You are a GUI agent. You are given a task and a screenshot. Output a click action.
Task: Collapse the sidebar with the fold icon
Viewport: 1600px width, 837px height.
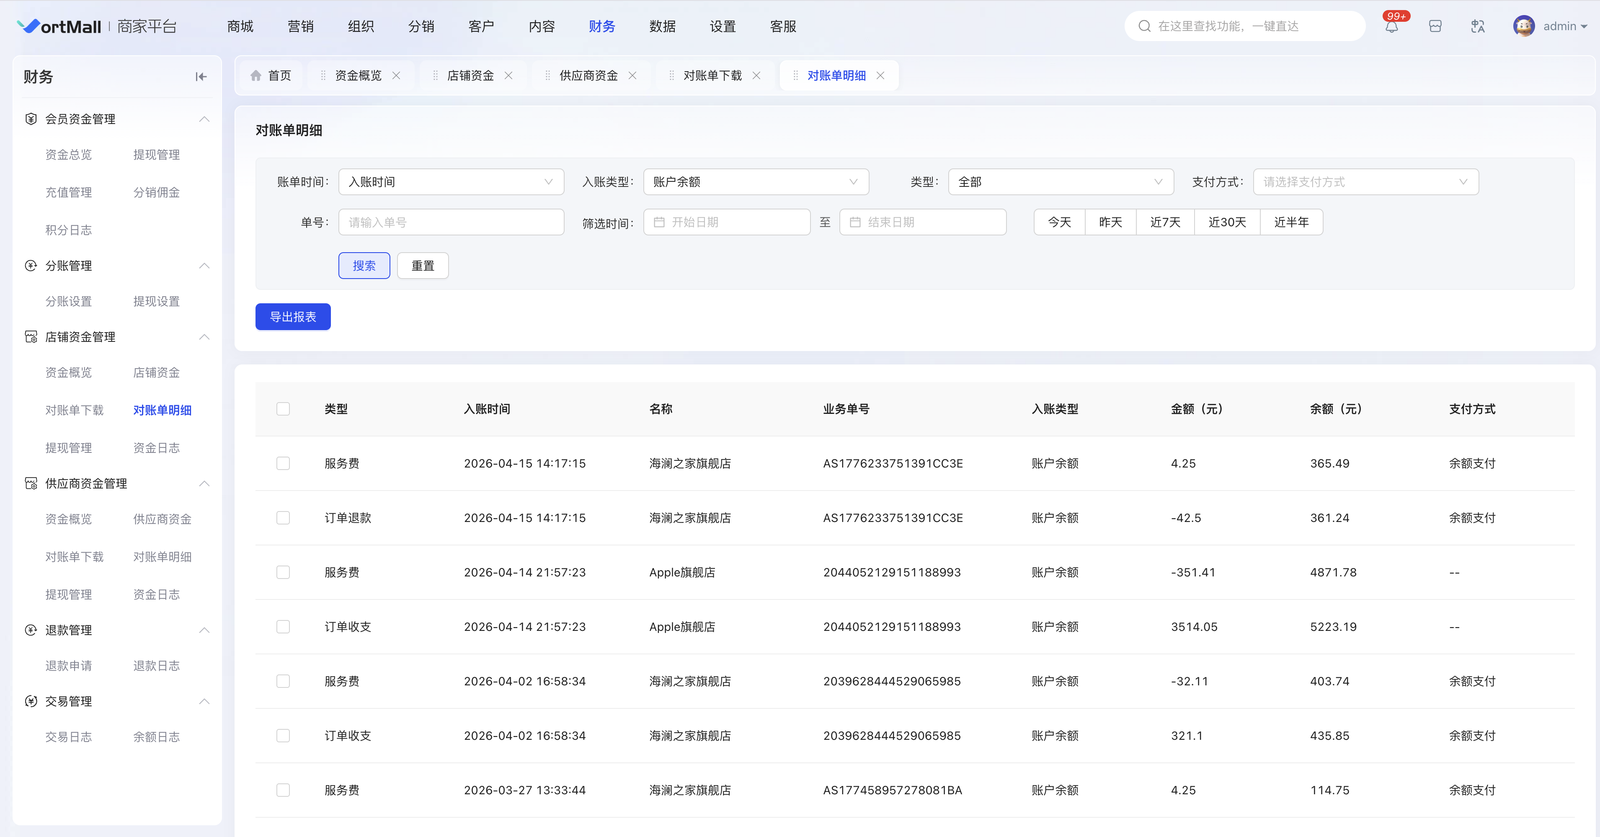(x=201, y=77)
